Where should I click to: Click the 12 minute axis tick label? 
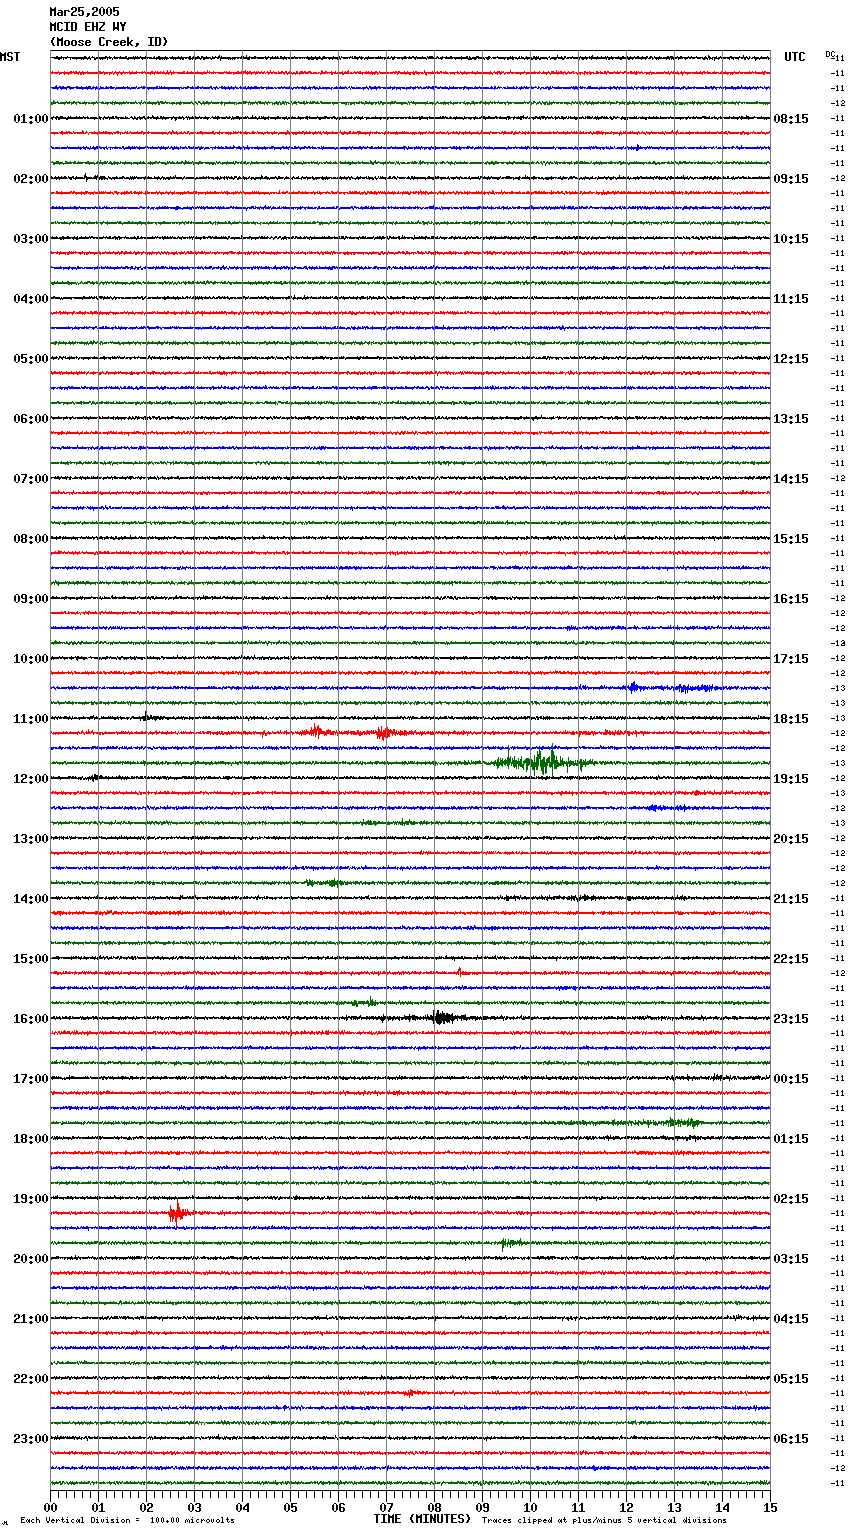pos(626,1507)
